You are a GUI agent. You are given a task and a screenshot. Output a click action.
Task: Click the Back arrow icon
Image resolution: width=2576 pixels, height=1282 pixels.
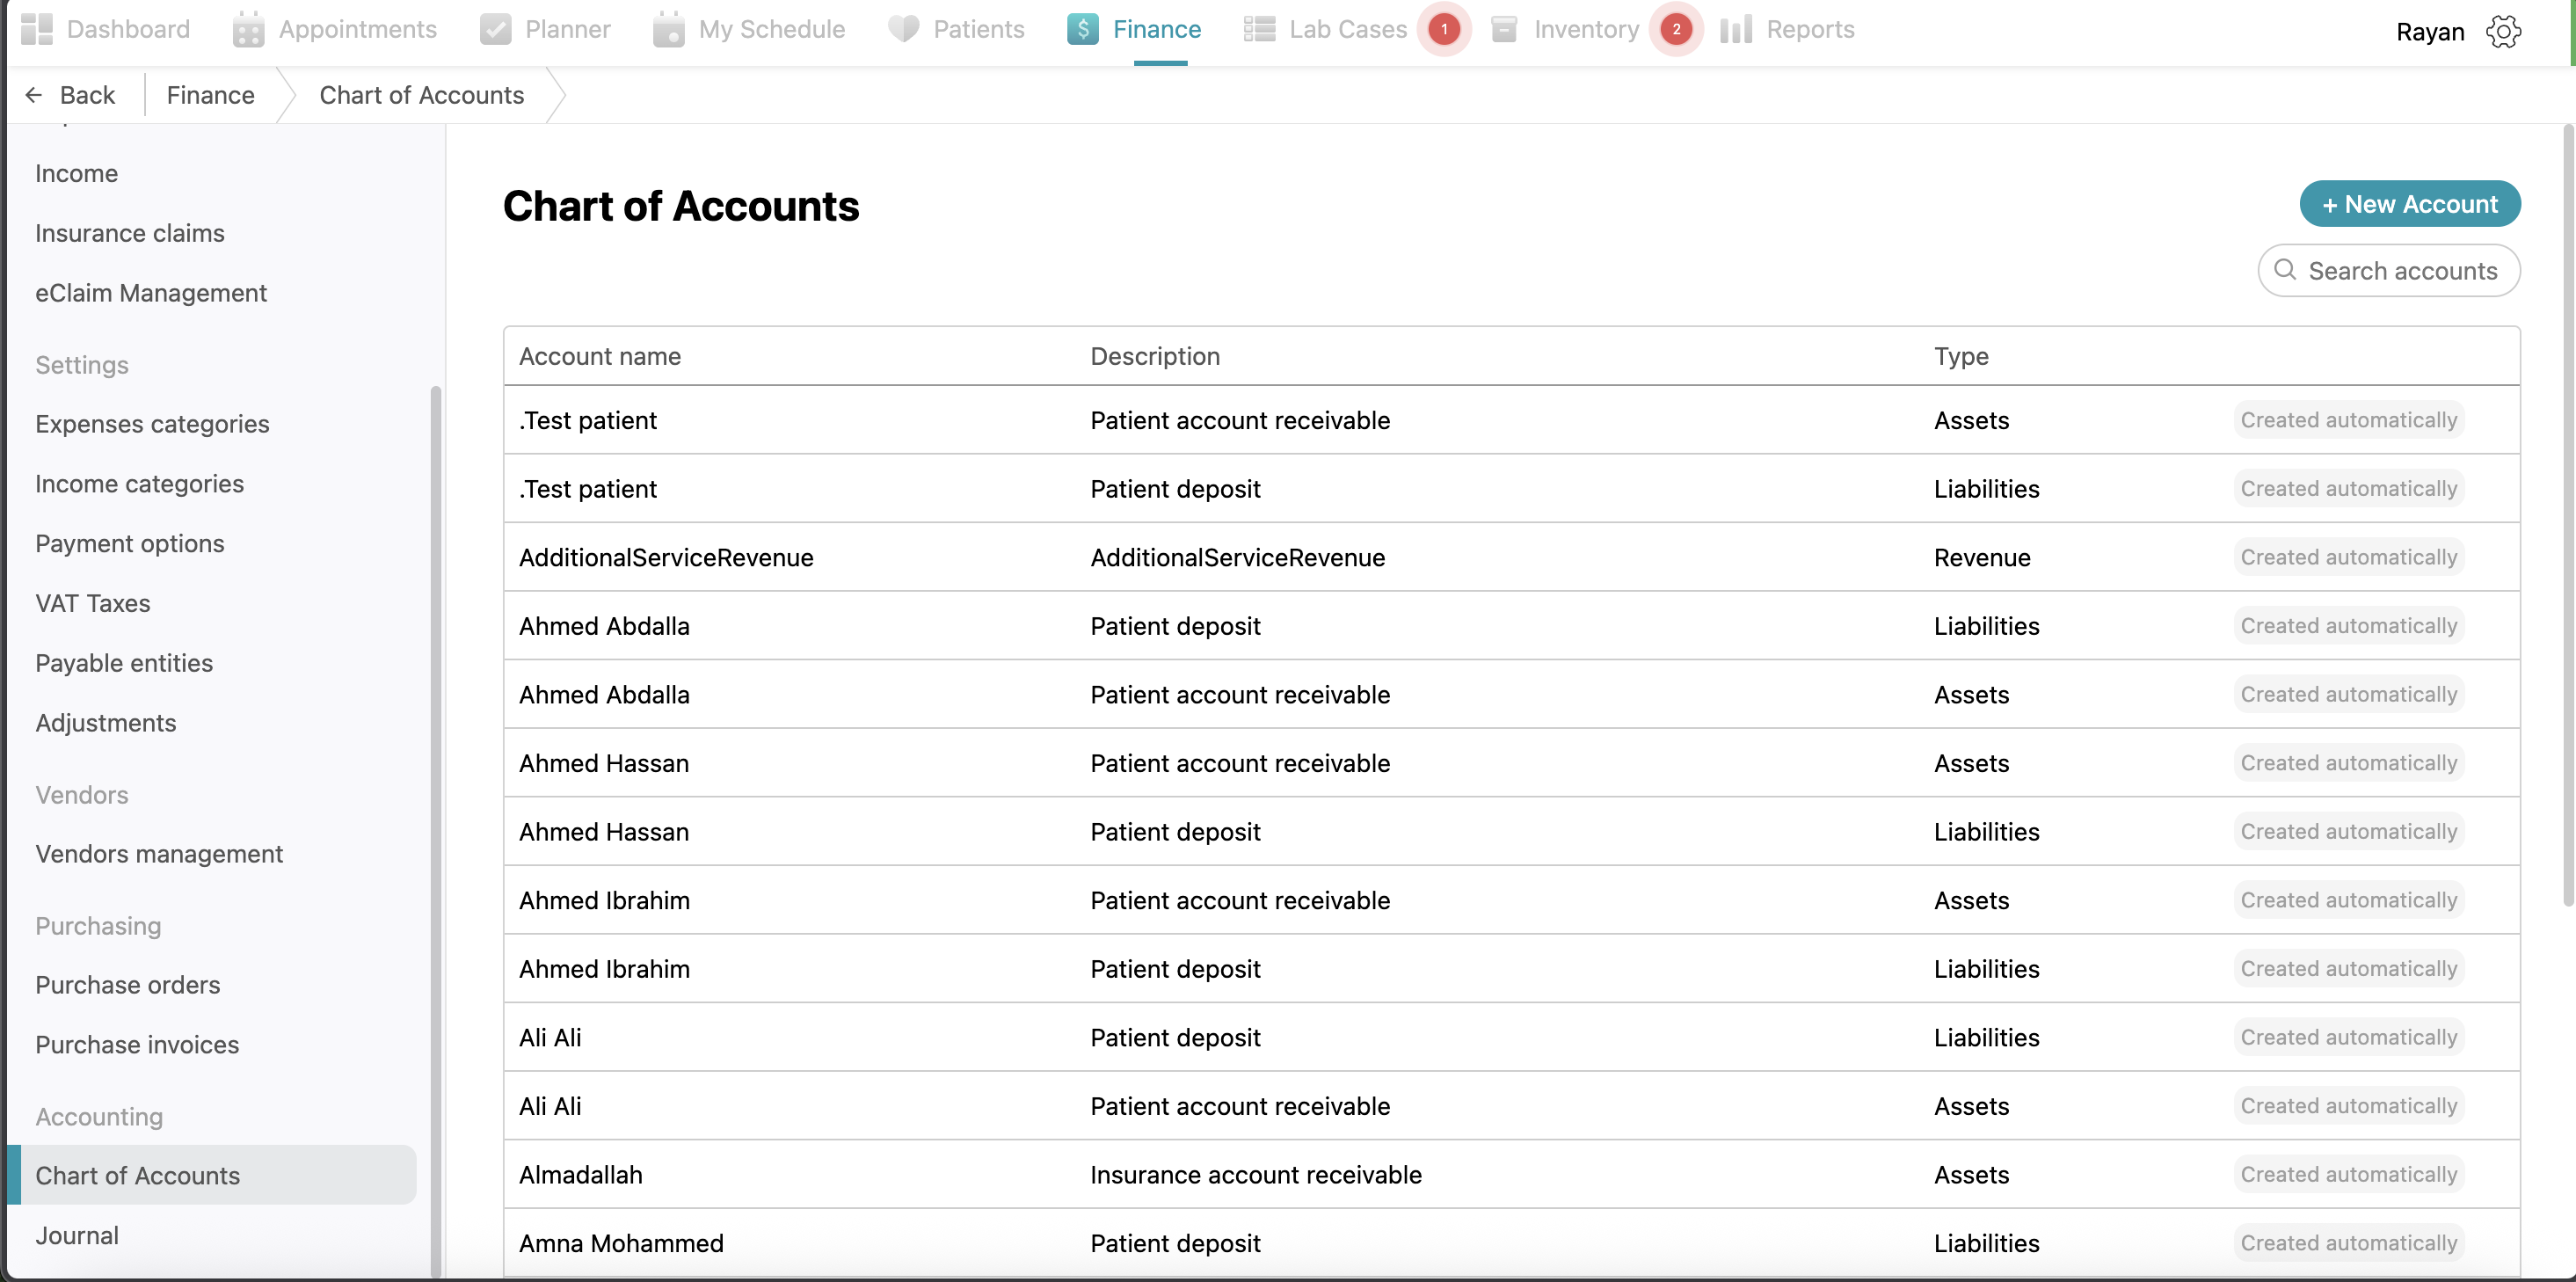click(34, 95)
